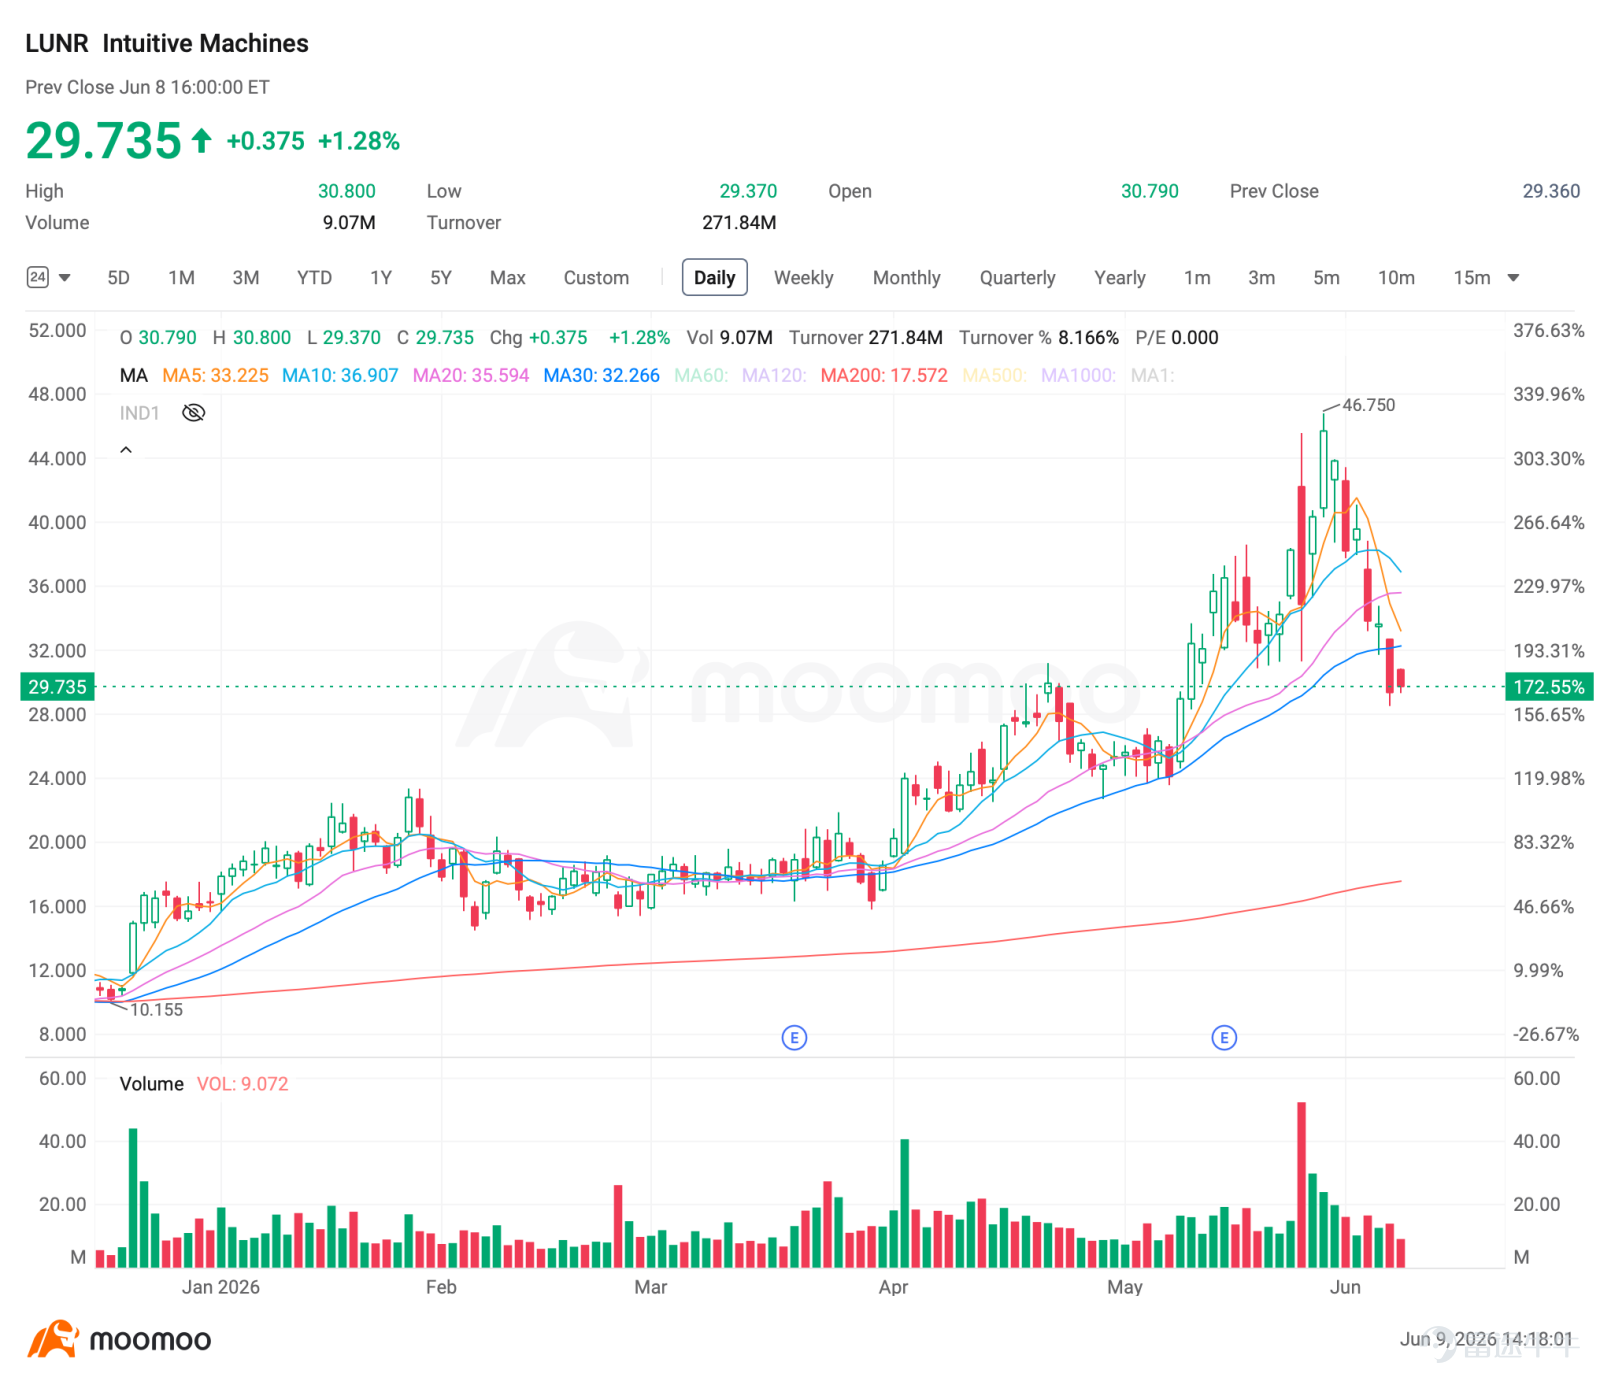
Task: Switch to Monthly candle interval
Action: [x=907, y=278]
